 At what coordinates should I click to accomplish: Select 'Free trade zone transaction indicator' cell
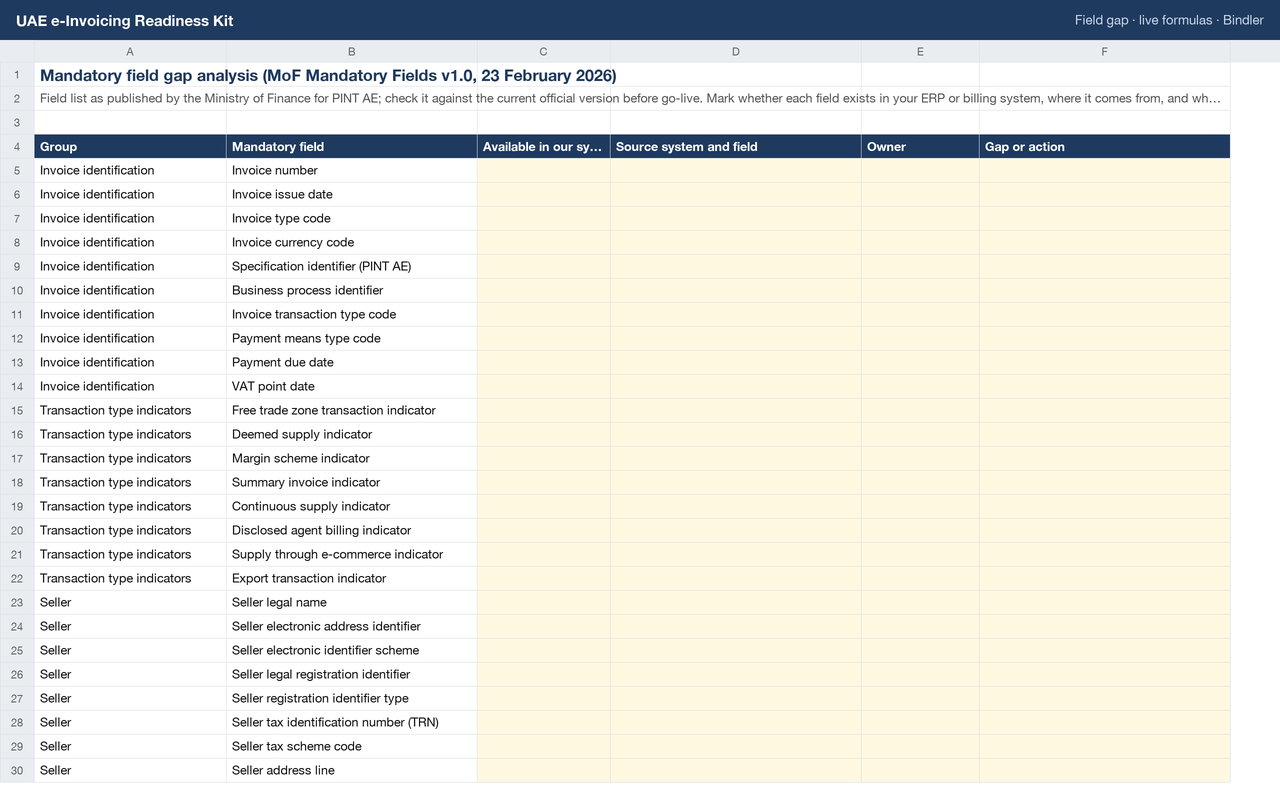[351, 410]
